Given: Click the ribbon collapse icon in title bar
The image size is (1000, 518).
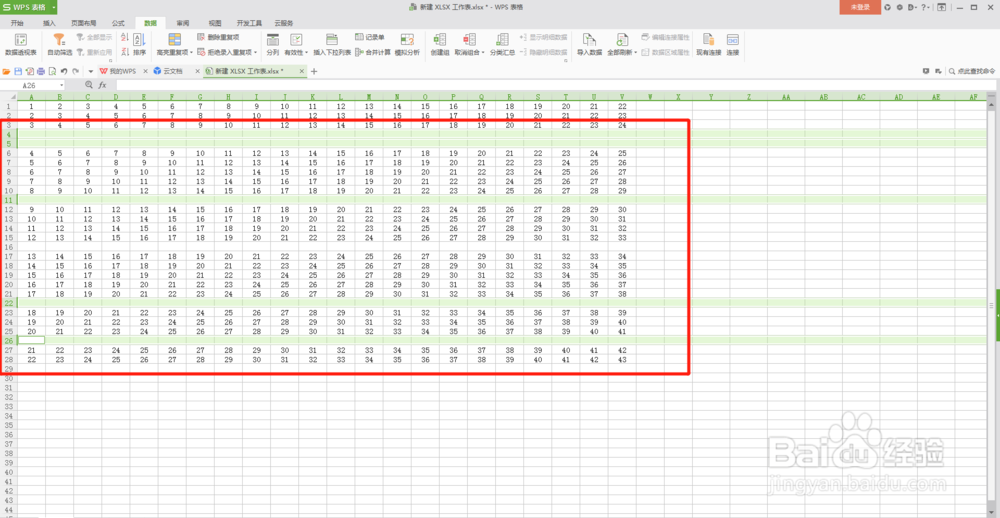Looking at the screenshot, I should tap(941, 7).
